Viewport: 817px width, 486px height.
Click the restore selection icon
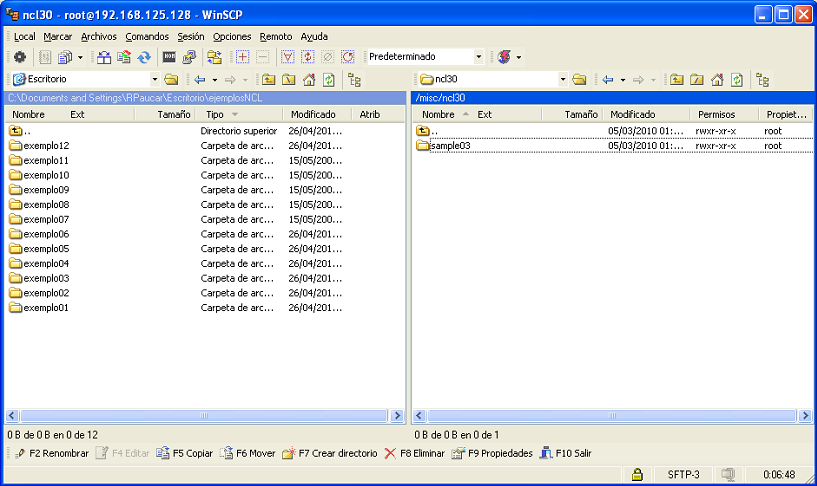pos(348,57)
